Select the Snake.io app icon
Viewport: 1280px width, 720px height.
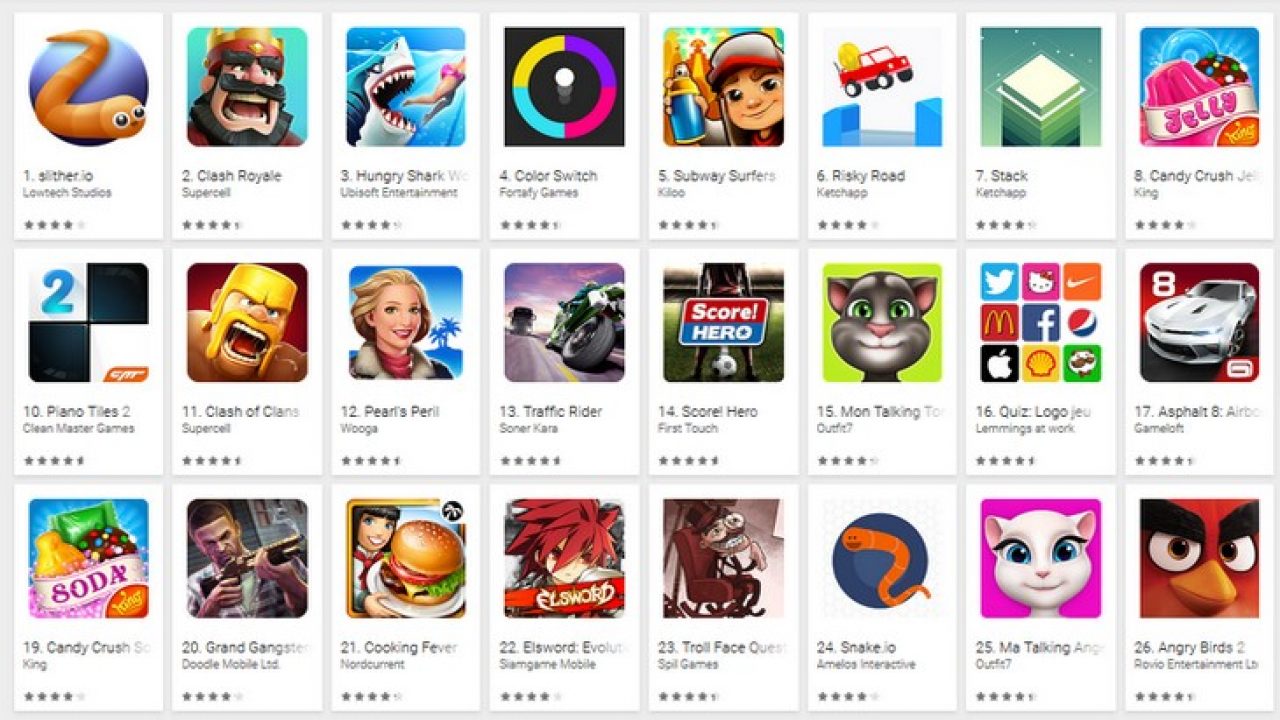[882, 559]
